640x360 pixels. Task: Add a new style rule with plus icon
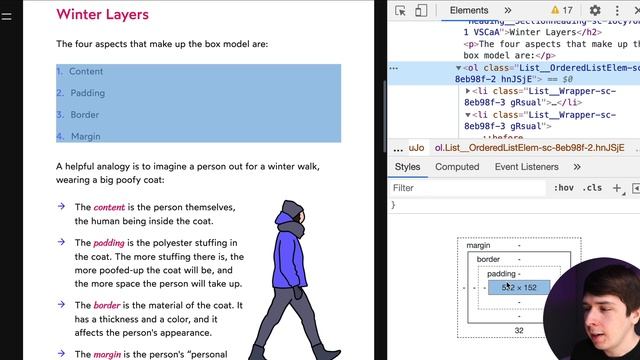617,188
